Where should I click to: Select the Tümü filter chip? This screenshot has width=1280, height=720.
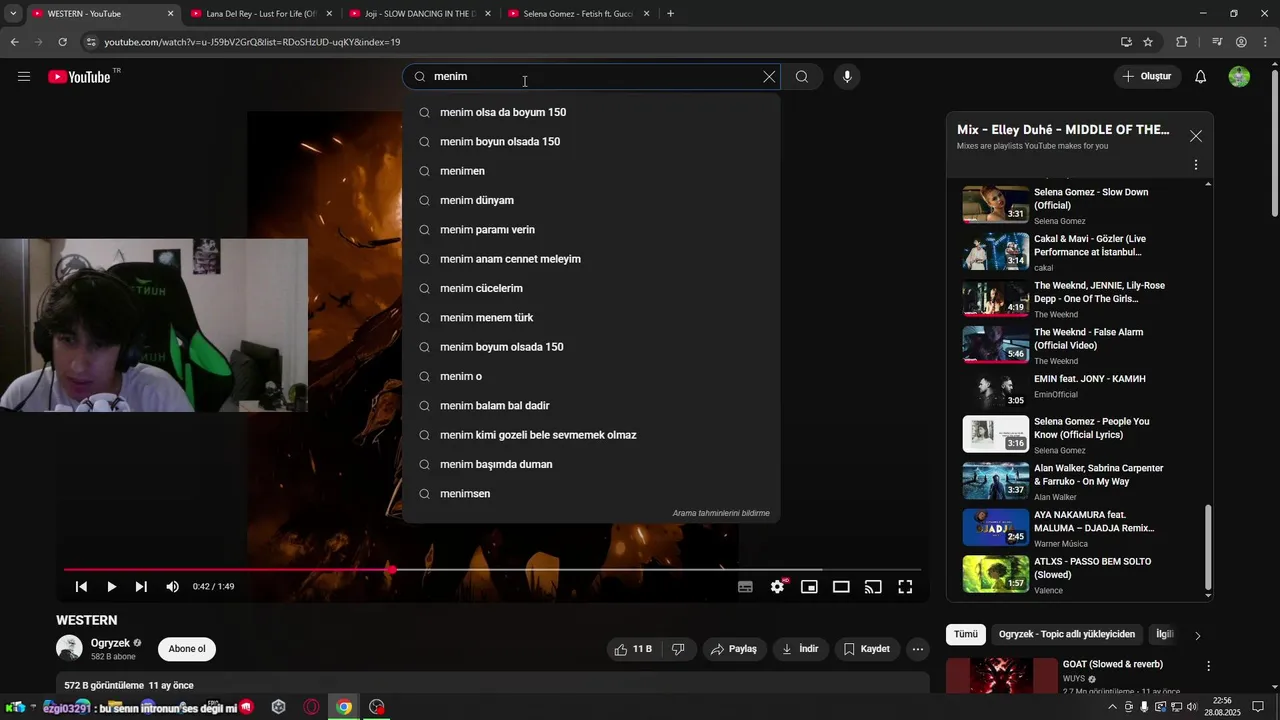(x=965, y=635)
